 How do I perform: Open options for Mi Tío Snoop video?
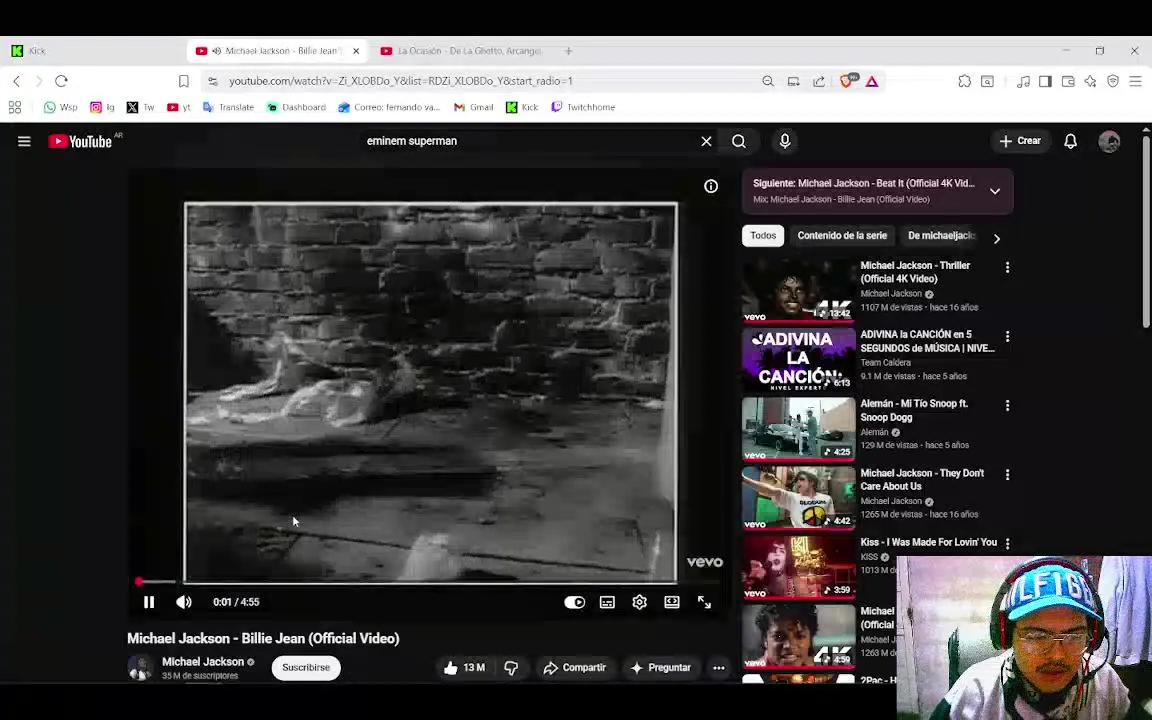pos(1007,406)
